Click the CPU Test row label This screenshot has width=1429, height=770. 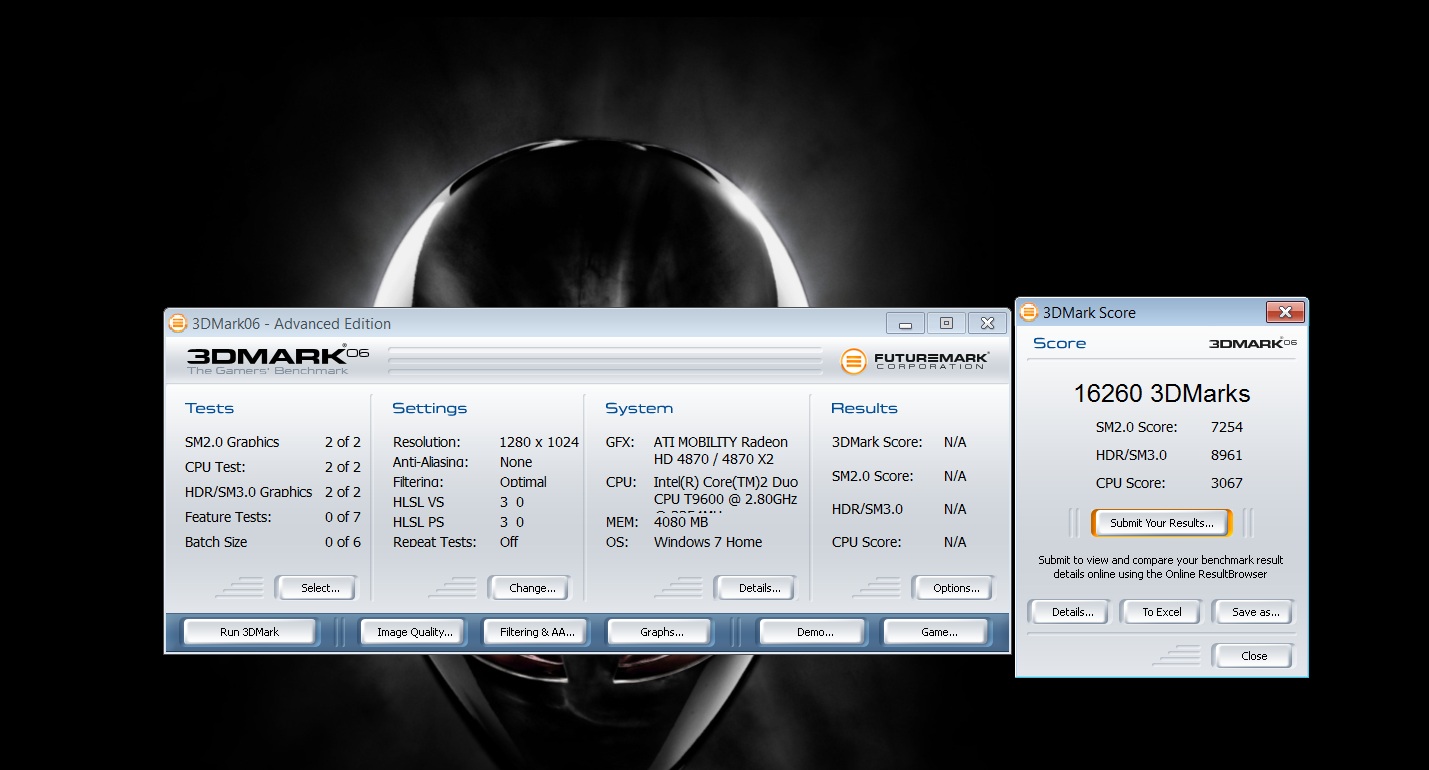(215, 467)
